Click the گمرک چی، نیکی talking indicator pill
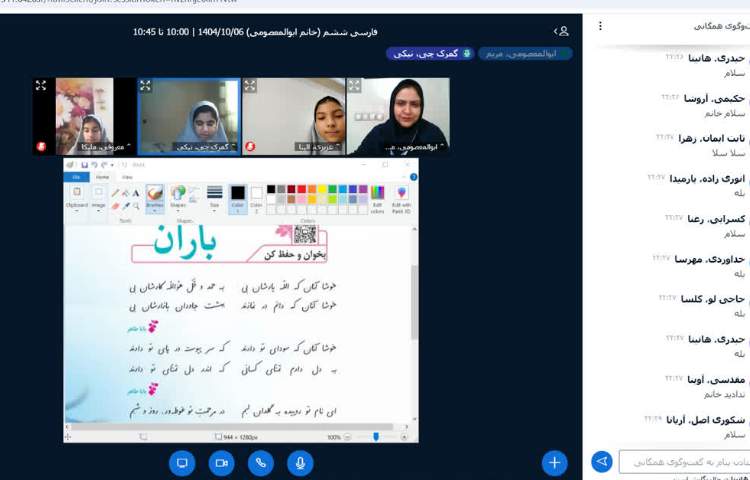This screenshot has width=750, height=480. tap(430, 54)
